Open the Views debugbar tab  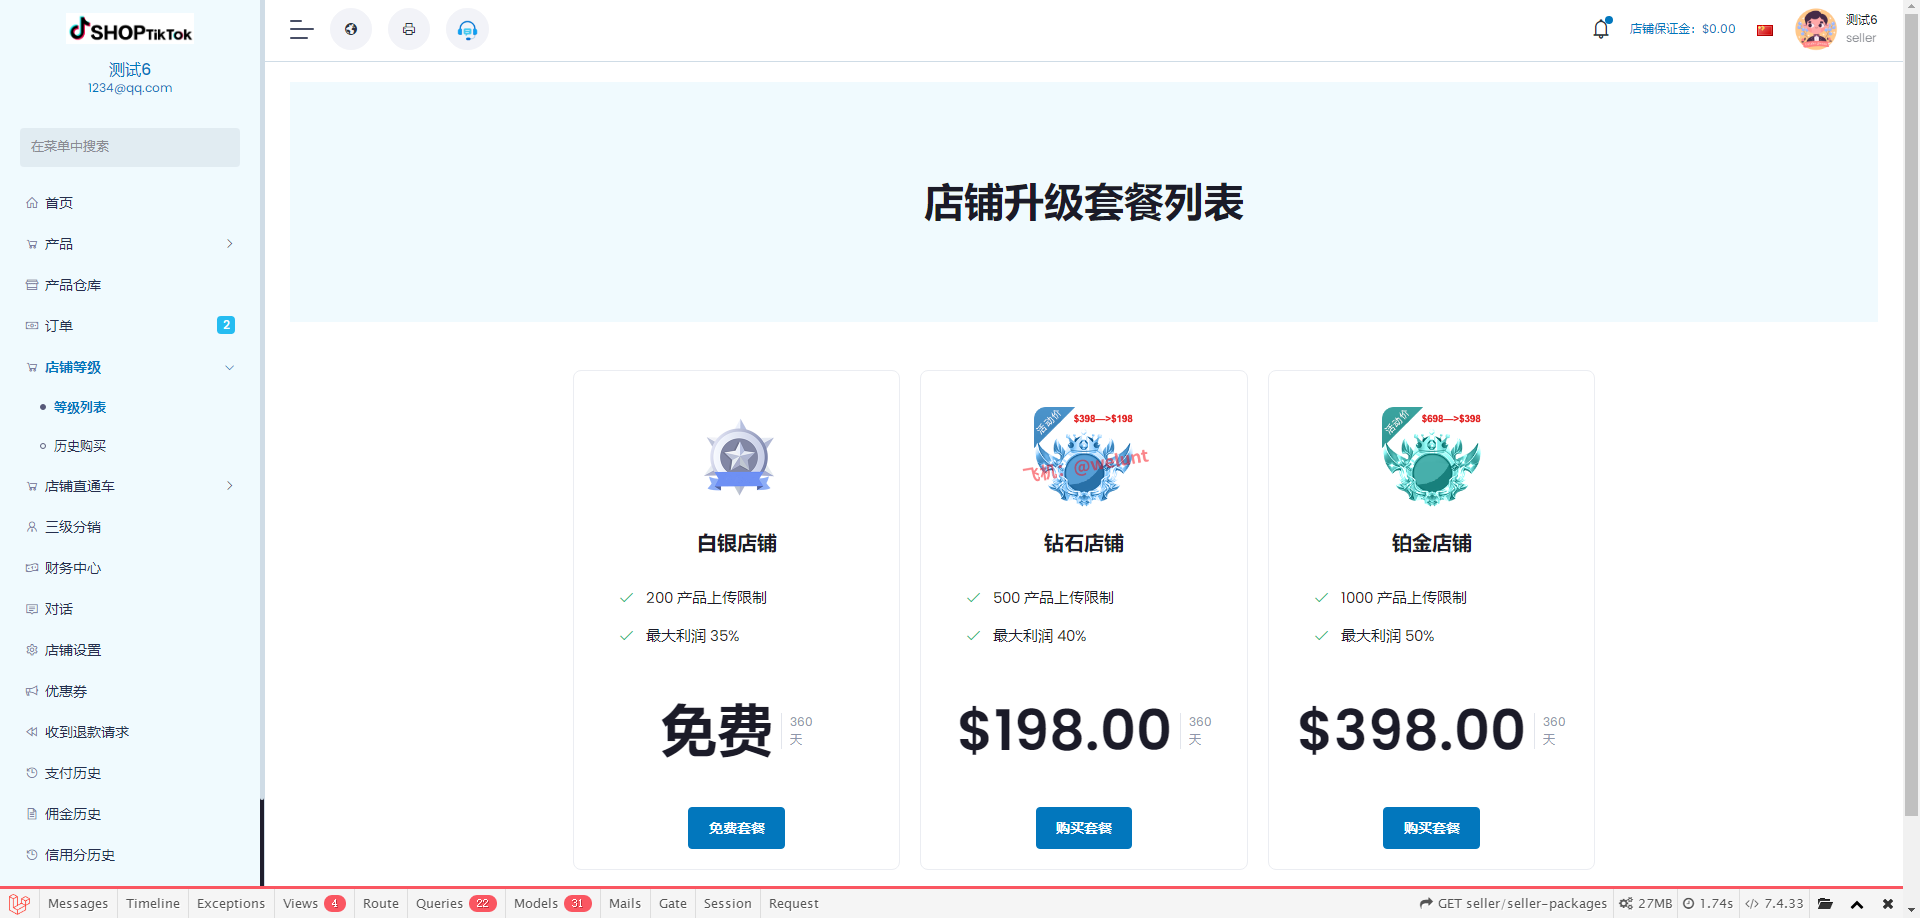[314, 903]
